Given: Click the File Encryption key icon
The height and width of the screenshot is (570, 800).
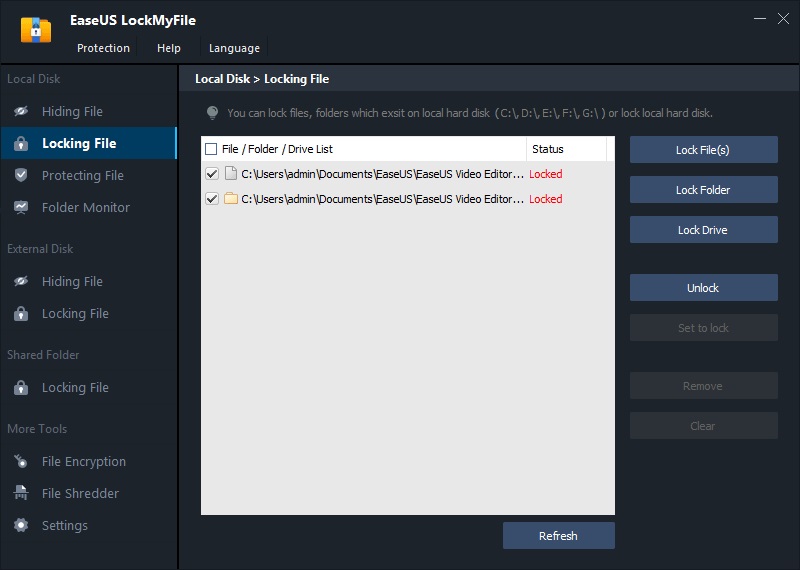Looking at the screenshot, I should pos(21,461).
